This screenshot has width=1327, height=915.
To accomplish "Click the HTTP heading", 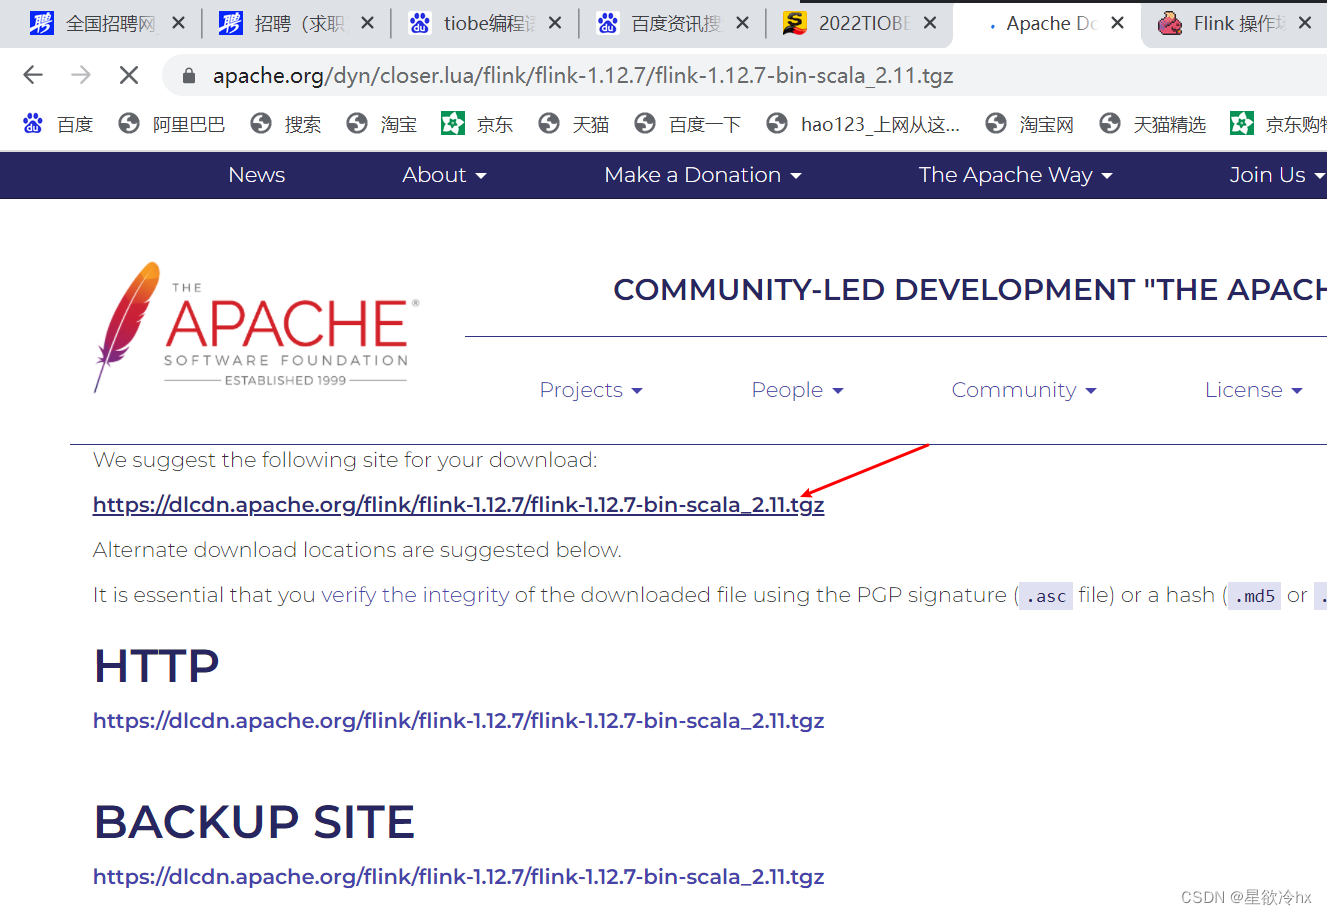I will pyautogui.click(x=156, y=666).
